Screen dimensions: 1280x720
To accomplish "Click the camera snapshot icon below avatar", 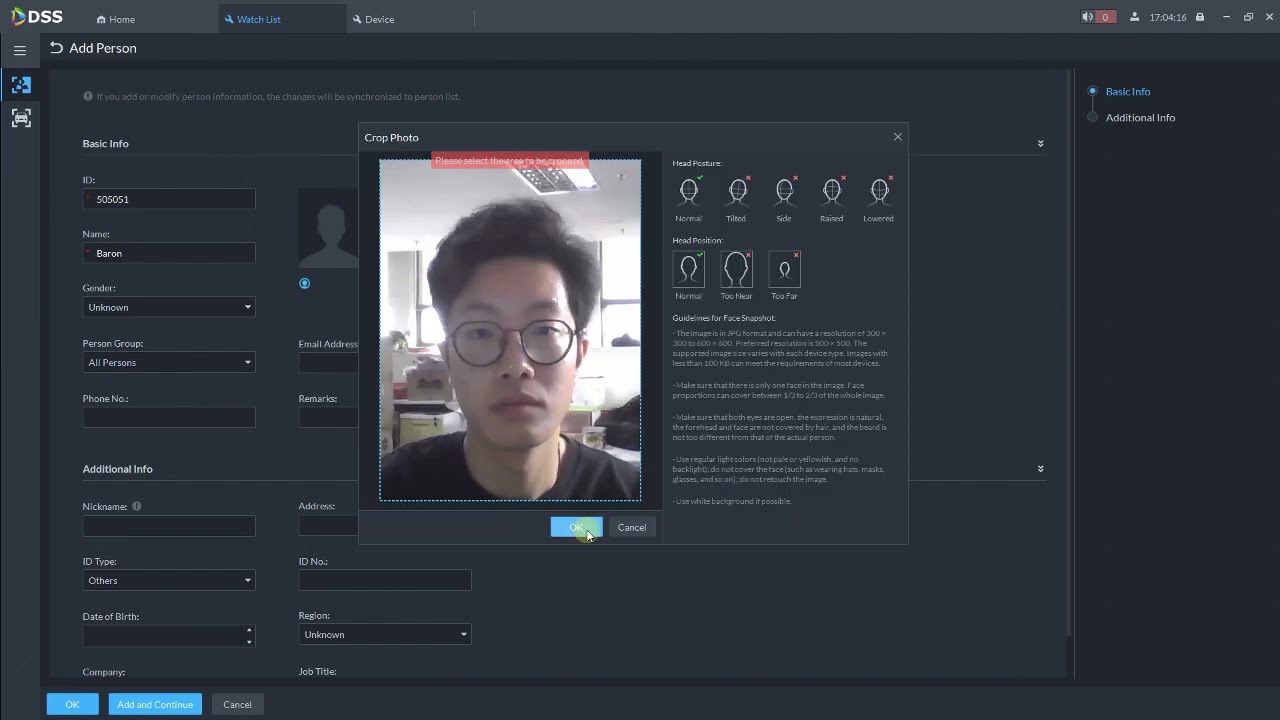I will [x=305, y=283].
